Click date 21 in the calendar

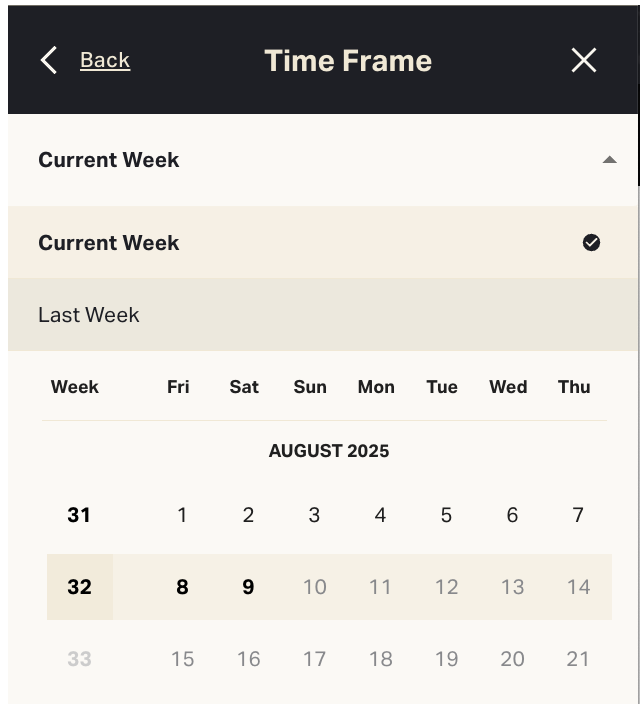[578, 659]
